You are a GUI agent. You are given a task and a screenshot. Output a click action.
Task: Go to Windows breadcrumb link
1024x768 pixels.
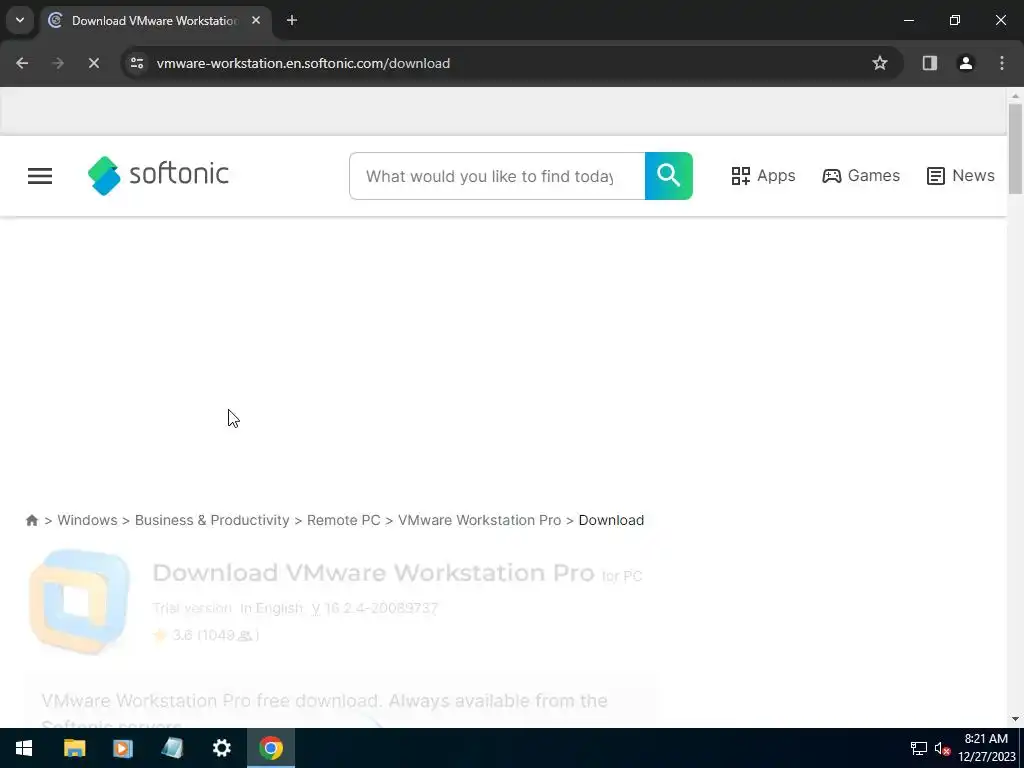coord(88,520)
